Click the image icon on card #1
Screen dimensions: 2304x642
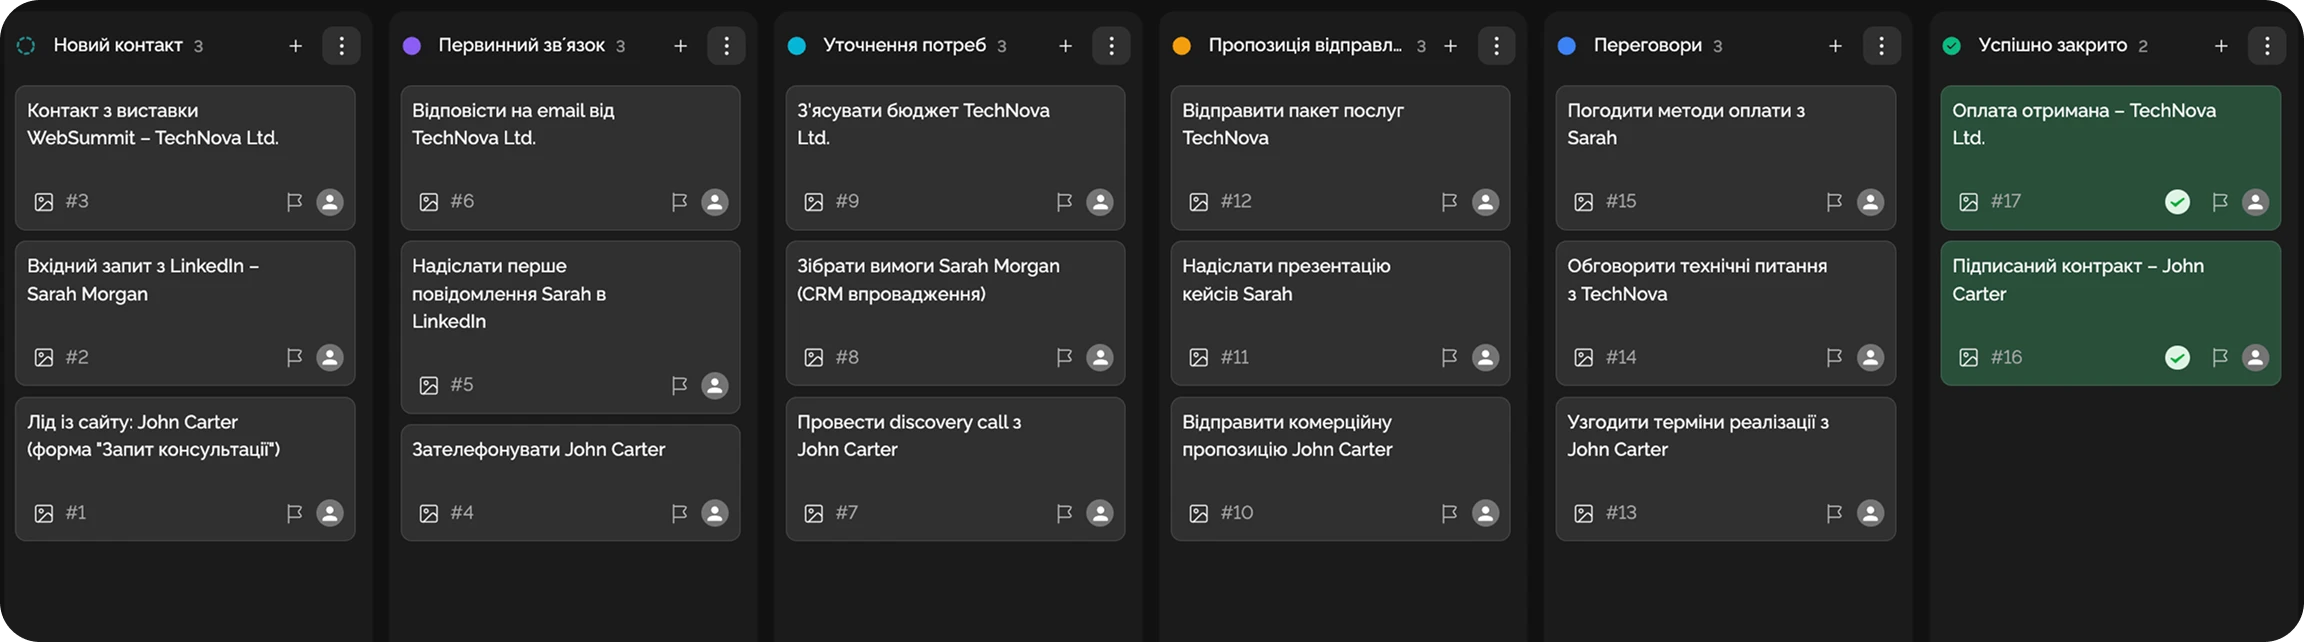[44, 513]
